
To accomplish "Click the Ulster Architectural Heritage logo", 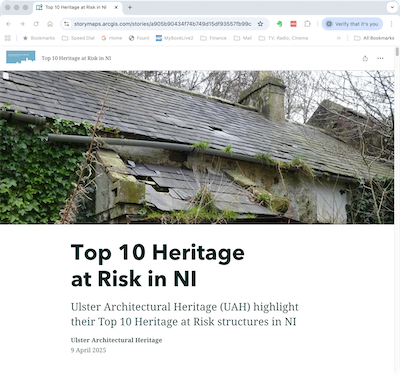I will [x=21, y=57].
